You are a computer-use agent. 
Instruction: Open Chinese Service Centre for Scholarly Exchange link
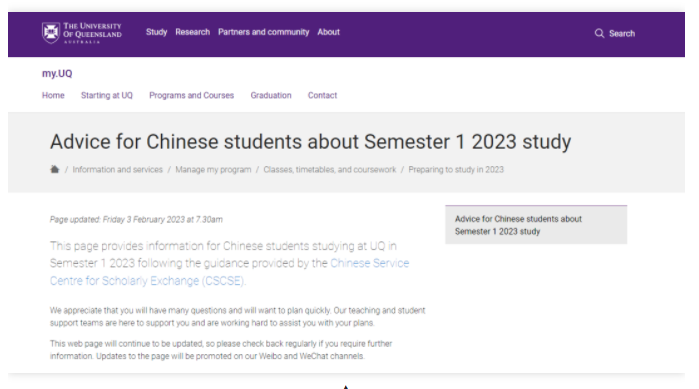[229, 272]
